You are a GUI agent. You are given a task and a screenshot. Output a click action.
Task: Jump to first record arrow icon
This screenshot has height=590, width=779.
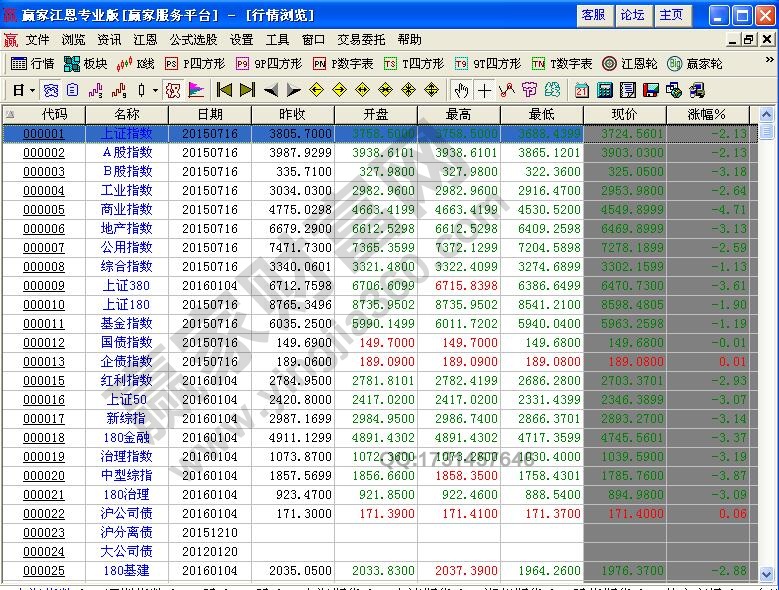[224, 90]
